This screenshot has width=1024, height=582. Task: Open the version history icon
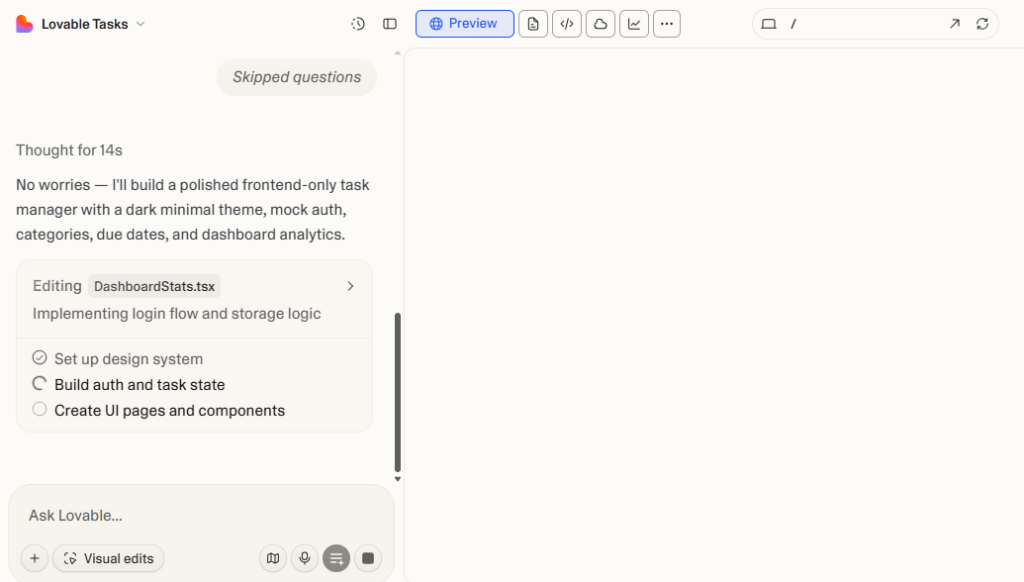point(358,23)
